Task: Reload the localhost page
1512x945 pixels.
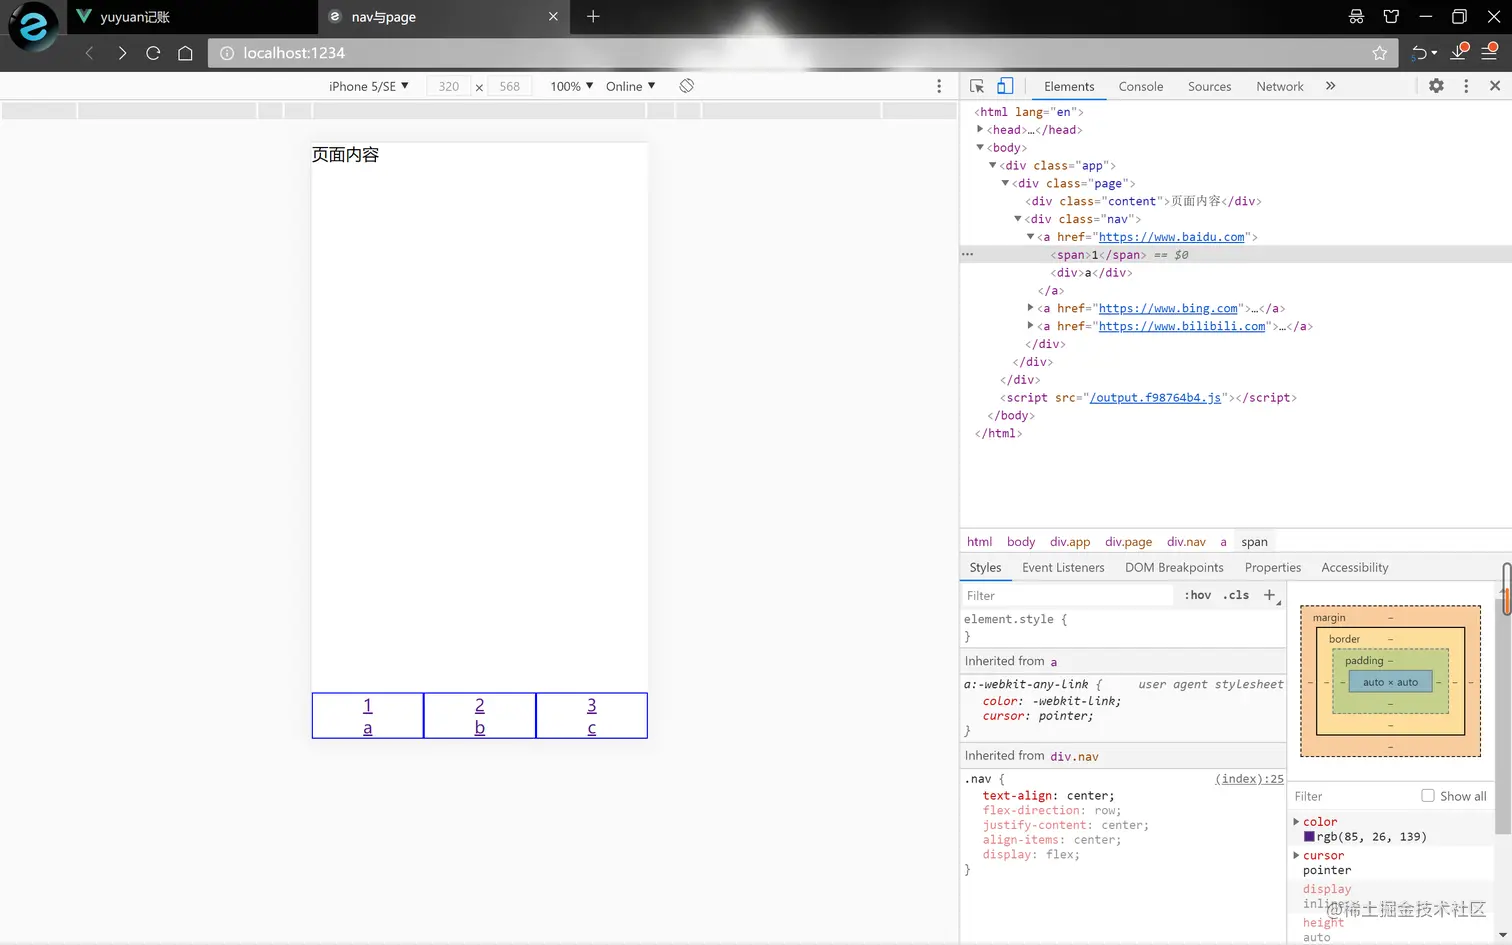Action: point(153,53)
